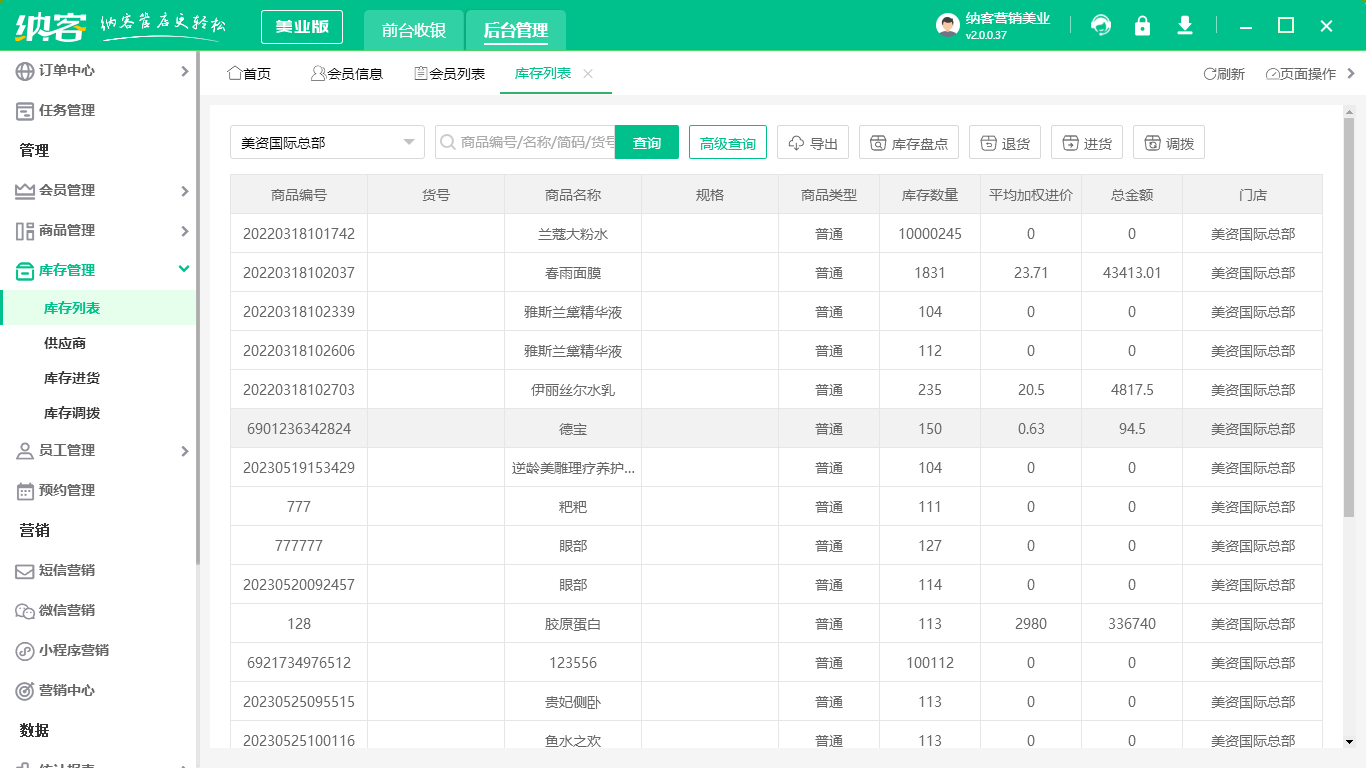Screen dimensions: 1366x768
Task: Open the 调拨 transfer tool
Action: (1168, 141)
